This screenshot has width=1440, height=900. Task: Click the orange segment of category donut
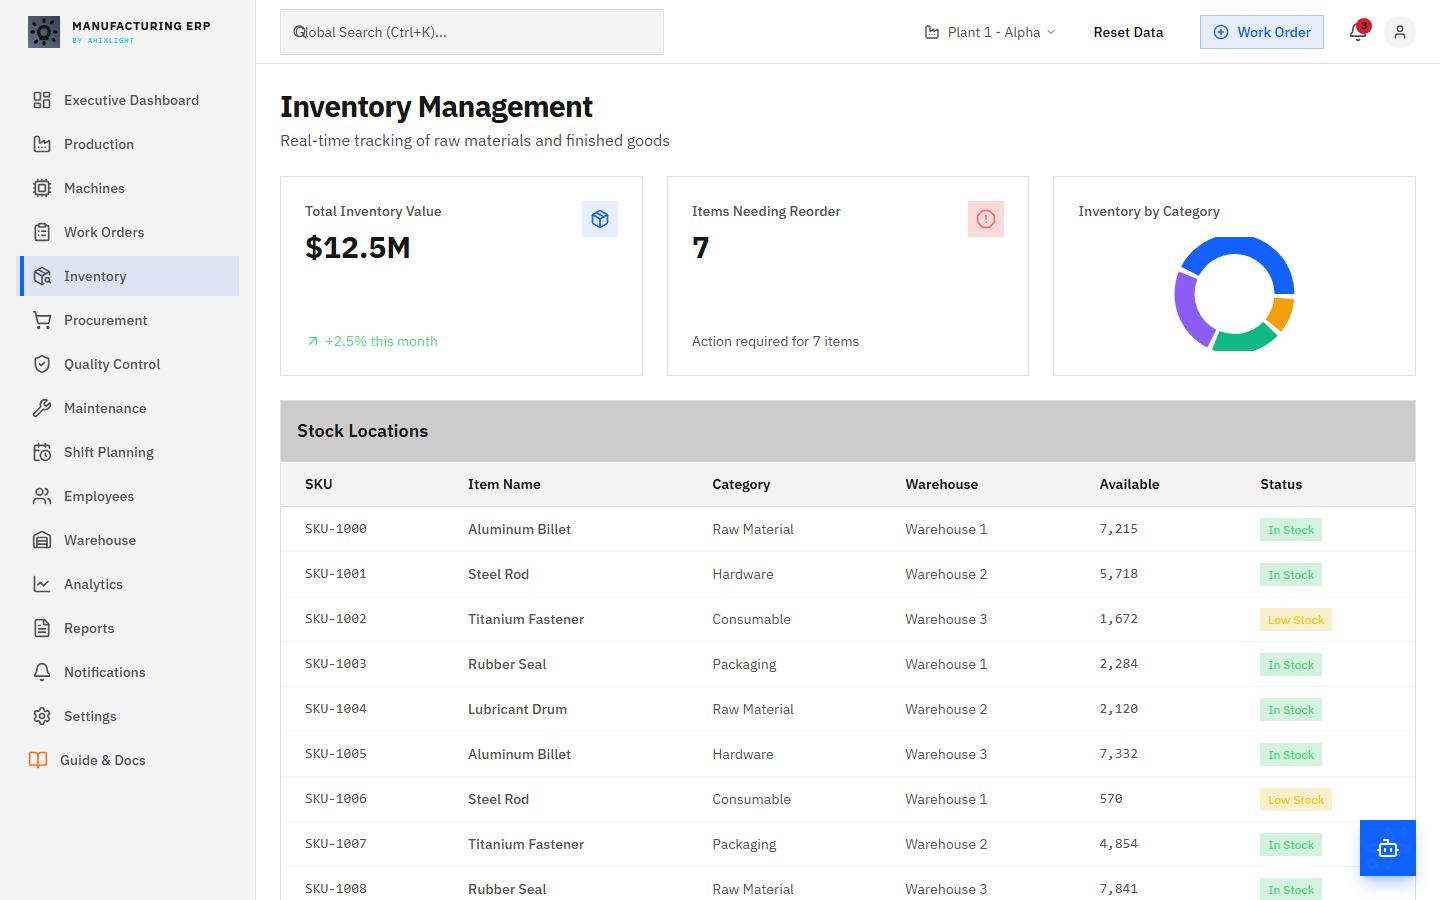[1281, 313]
